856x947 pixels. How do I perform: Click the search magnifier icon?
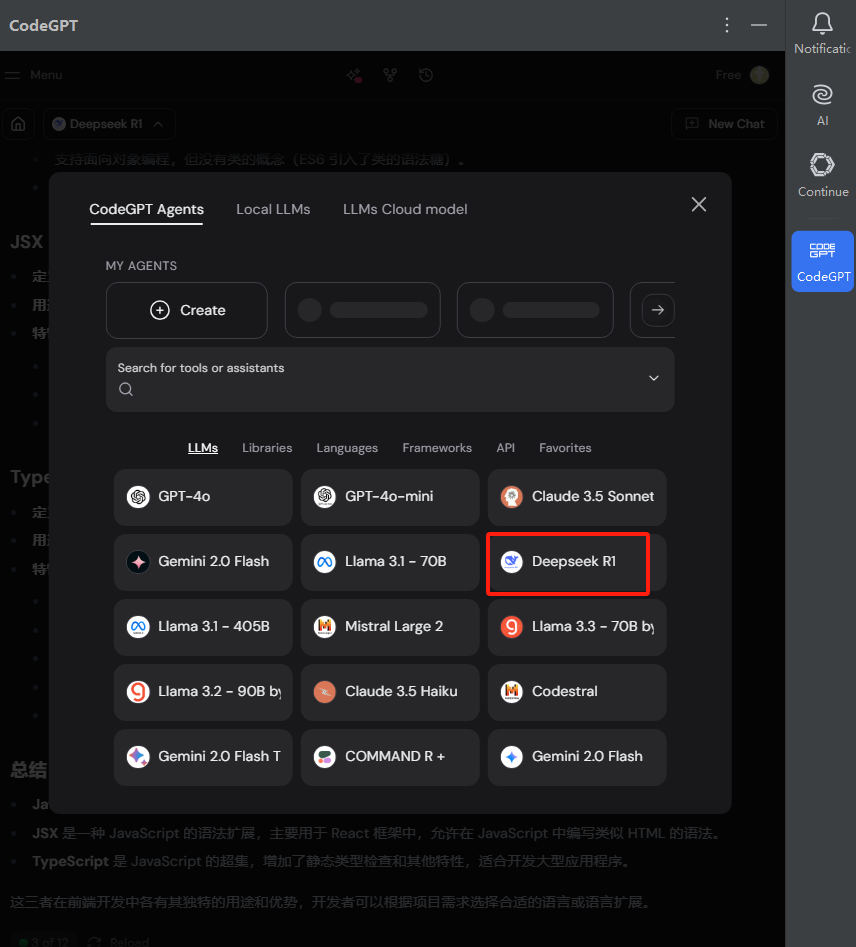coord(126,389)
